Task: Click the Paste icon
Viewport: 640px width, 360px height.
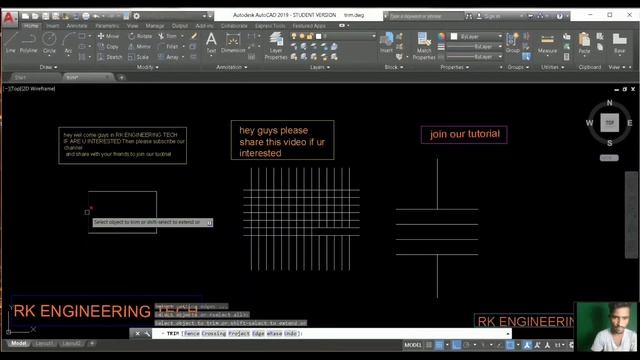Action: (x=584, y=43)
